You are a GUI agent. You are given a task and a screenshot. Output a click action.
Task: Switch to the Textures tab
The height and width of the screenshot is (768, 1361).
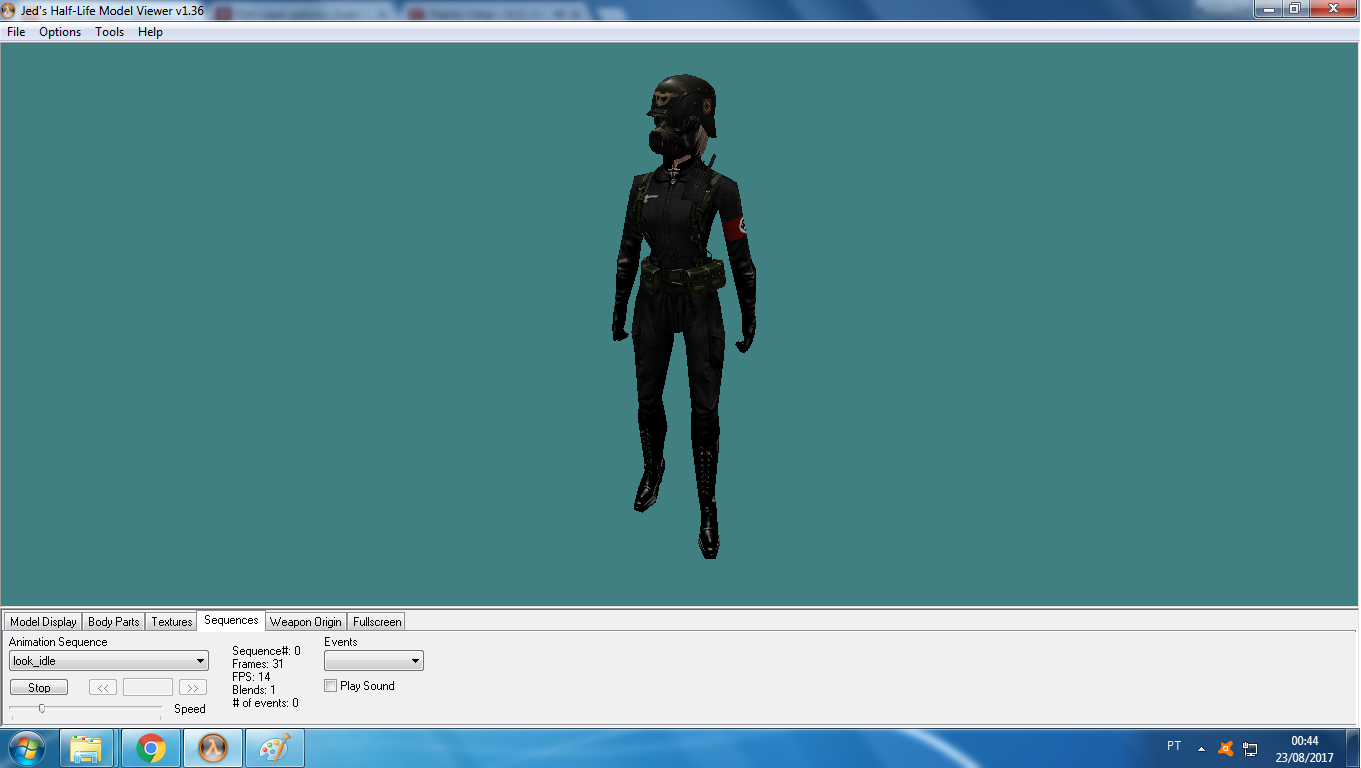coord(172,622)
